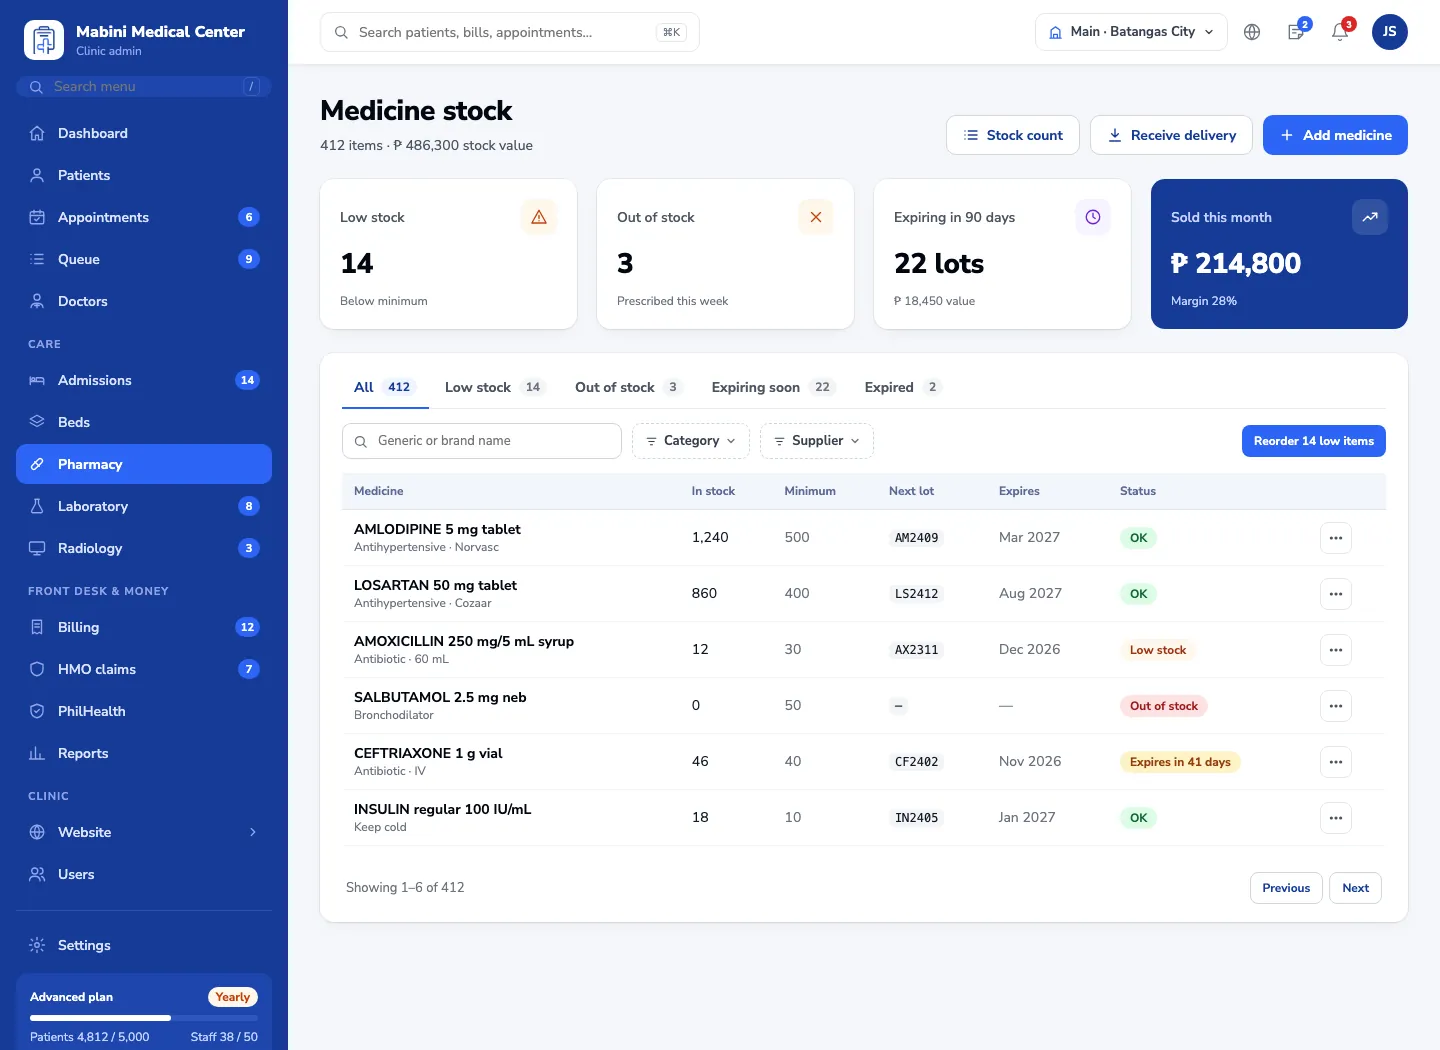Click the Yearly plan badge
This screenshot has height=1050, width=1440.
[x=233, y=997]
